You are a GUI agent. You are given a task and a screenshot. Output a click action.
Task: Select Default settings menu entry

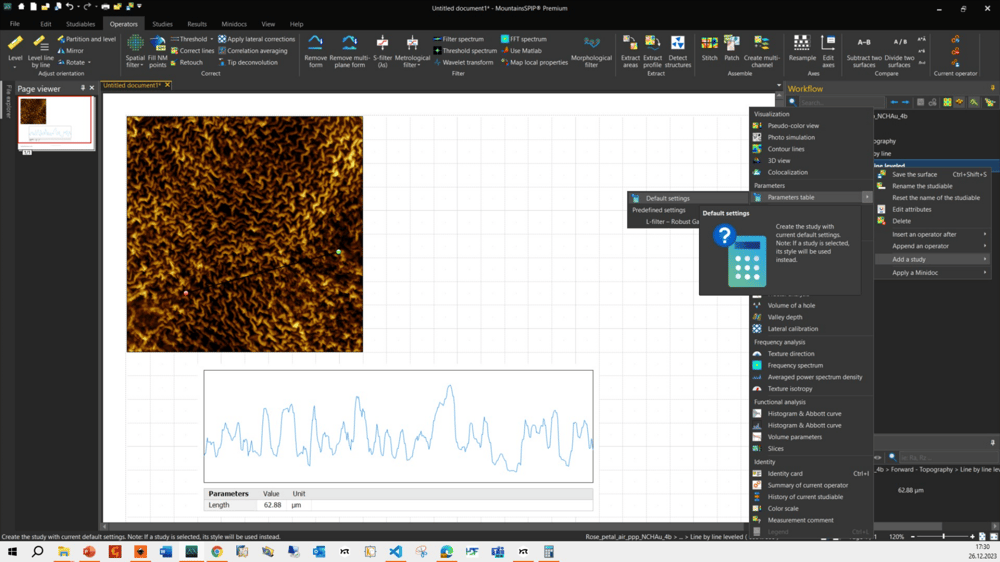tap(688, 198)
